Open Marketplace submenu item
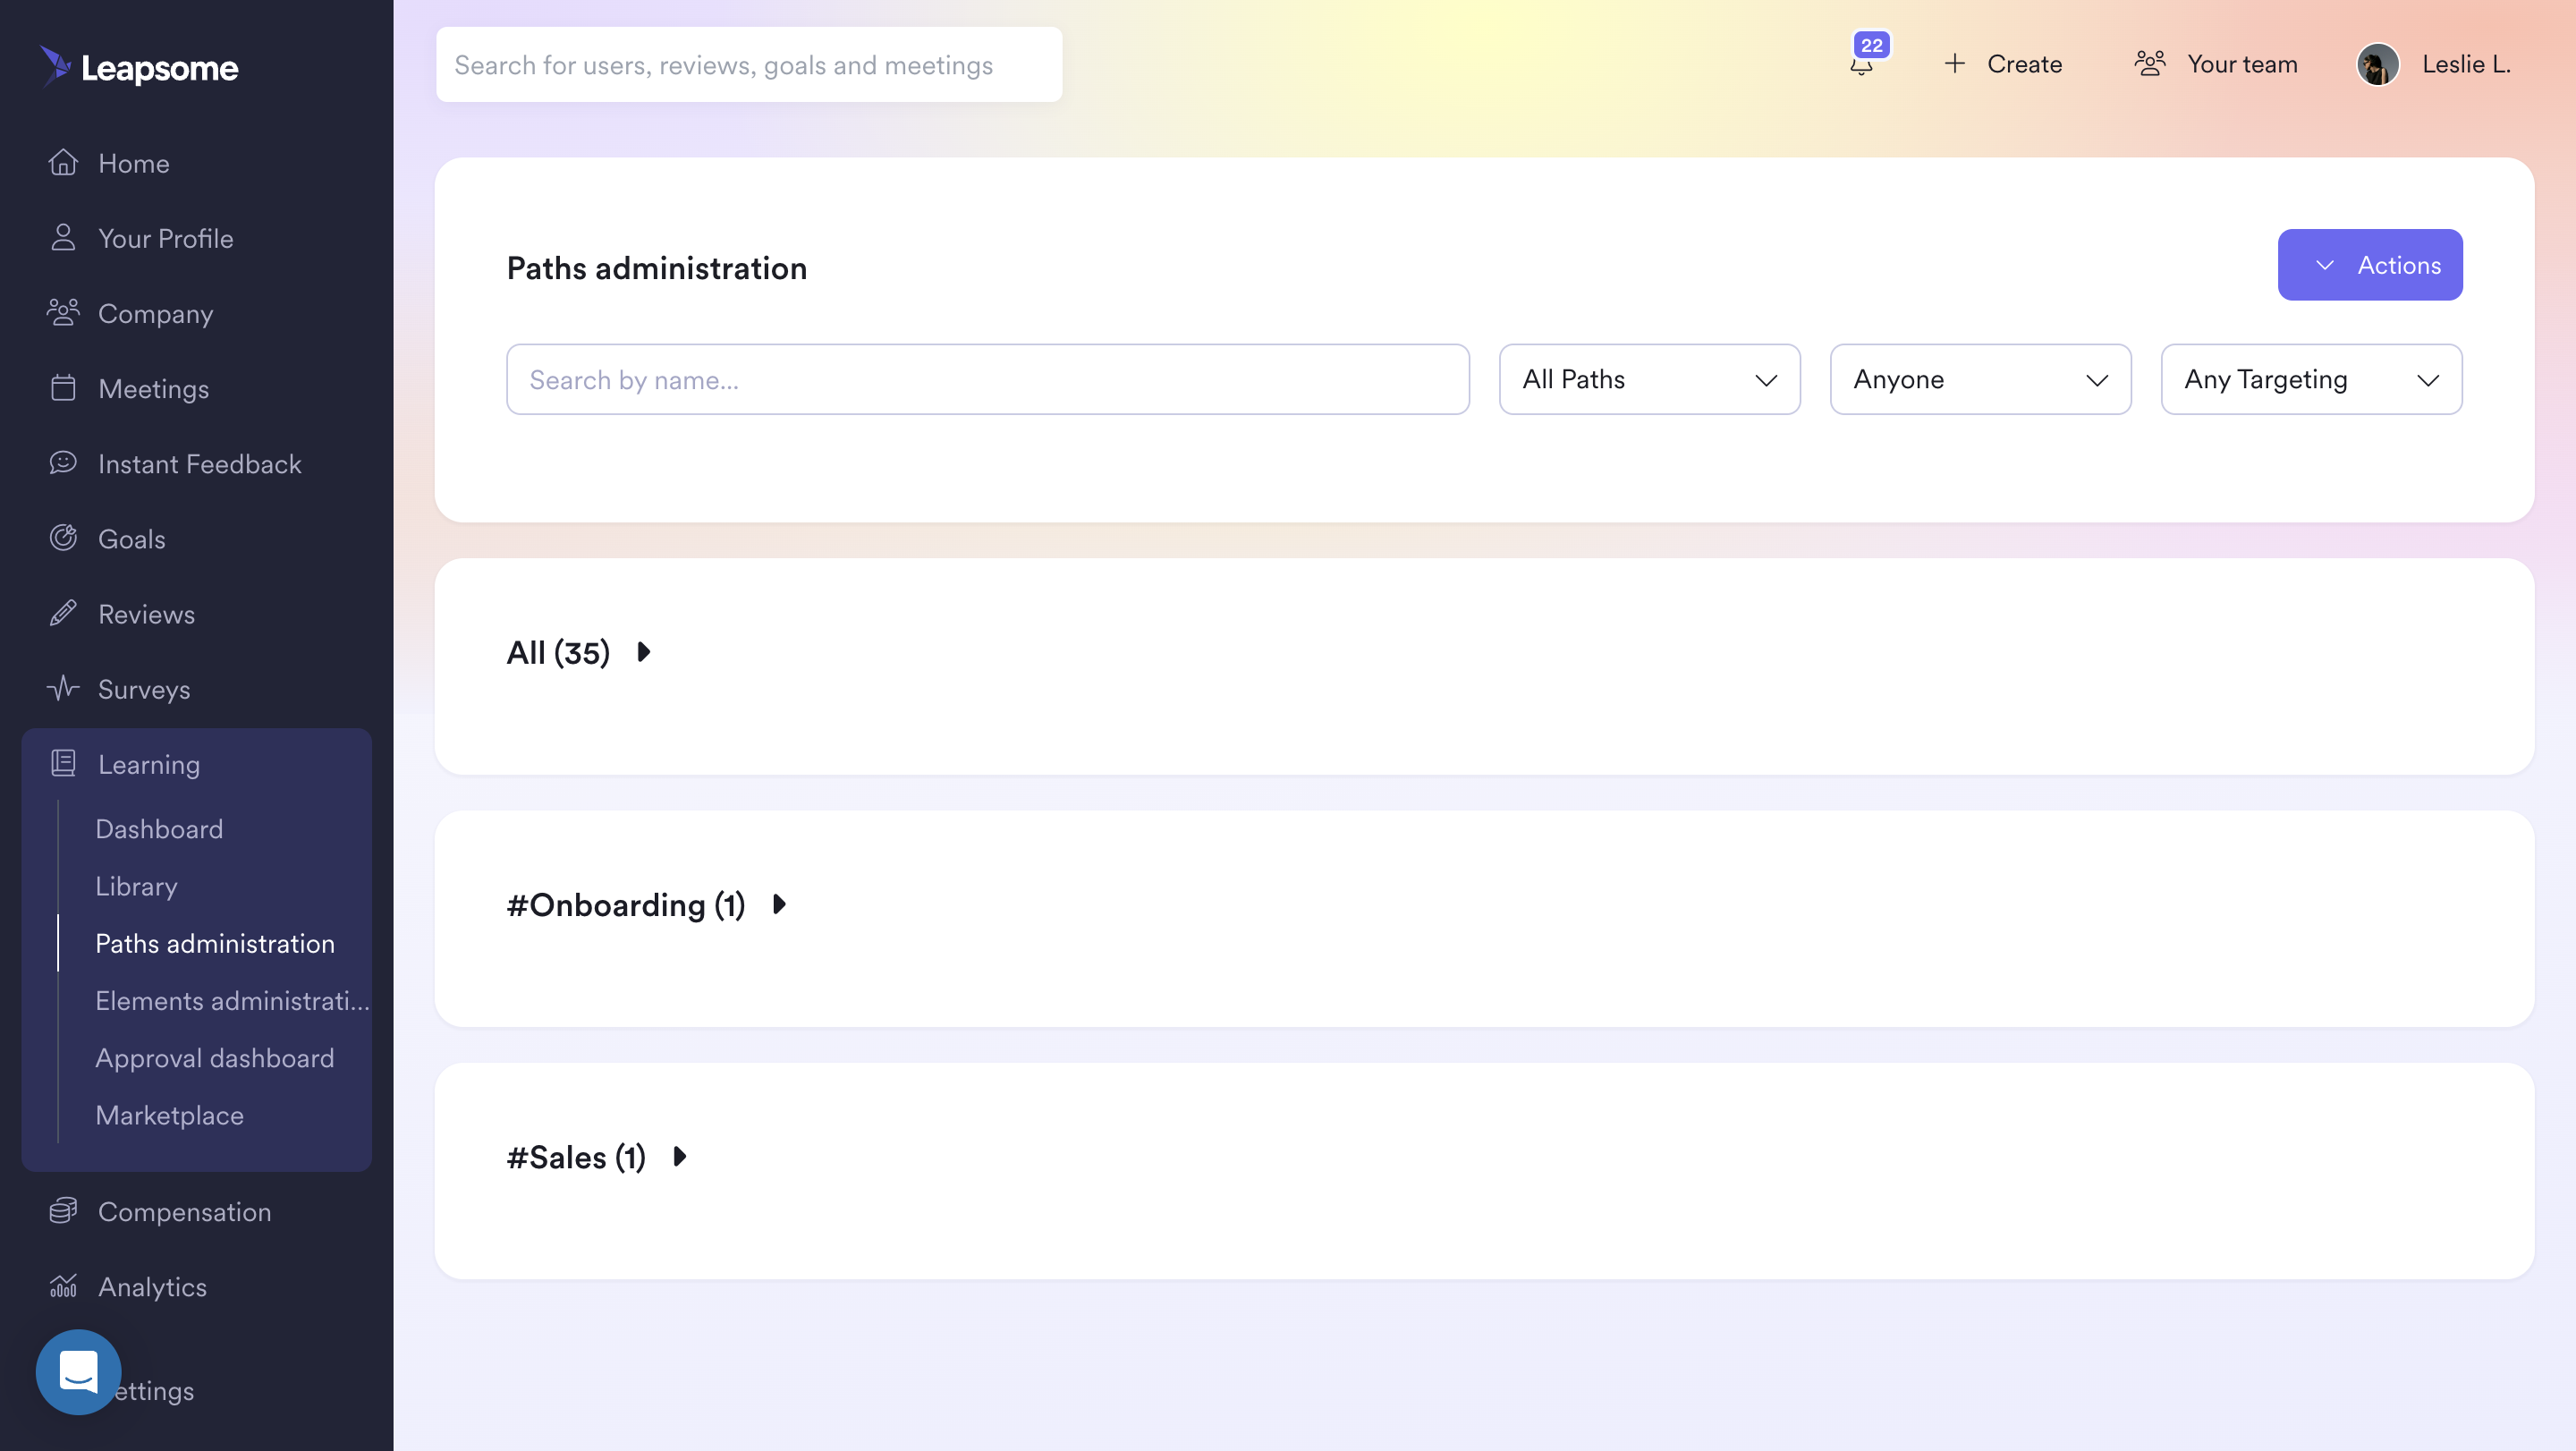Image resolution: width=2576 pixels, height=1451 pixels. (x=169, y=1115)
